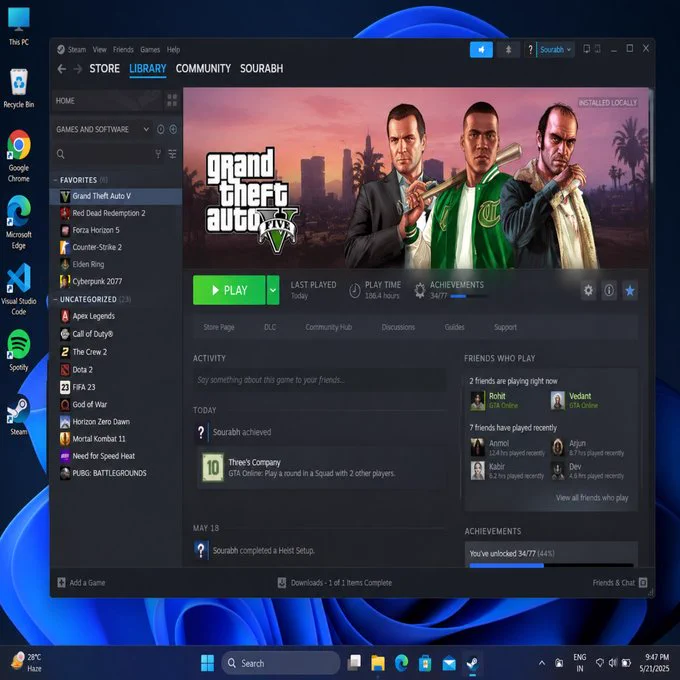Go forward with the right arrow
The height and width of the screenshot is (680, 680).
click(78, 69)
